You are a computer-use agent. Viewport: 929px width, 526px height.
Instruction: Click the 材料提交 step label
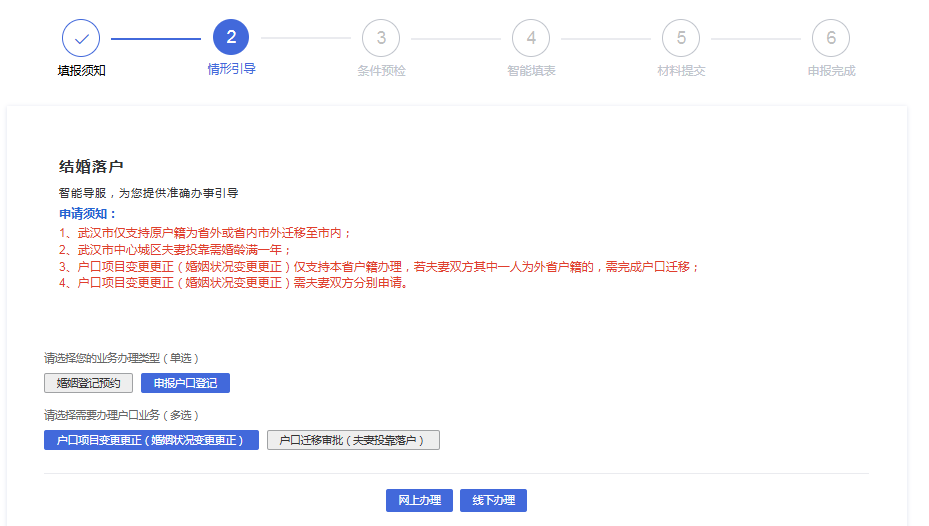pyautogui.click(x=681, y=70)
